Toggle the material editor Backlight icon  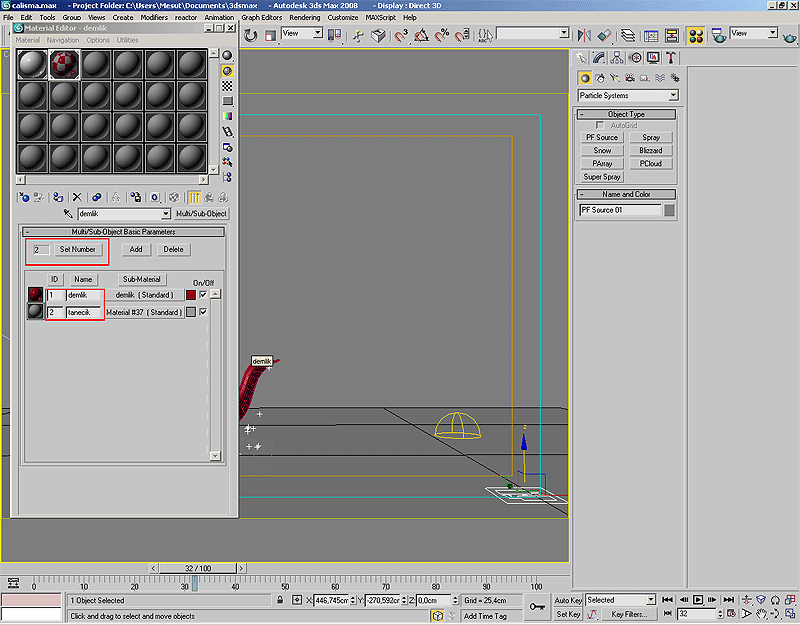pyautogui.click(x=228, y=71)
